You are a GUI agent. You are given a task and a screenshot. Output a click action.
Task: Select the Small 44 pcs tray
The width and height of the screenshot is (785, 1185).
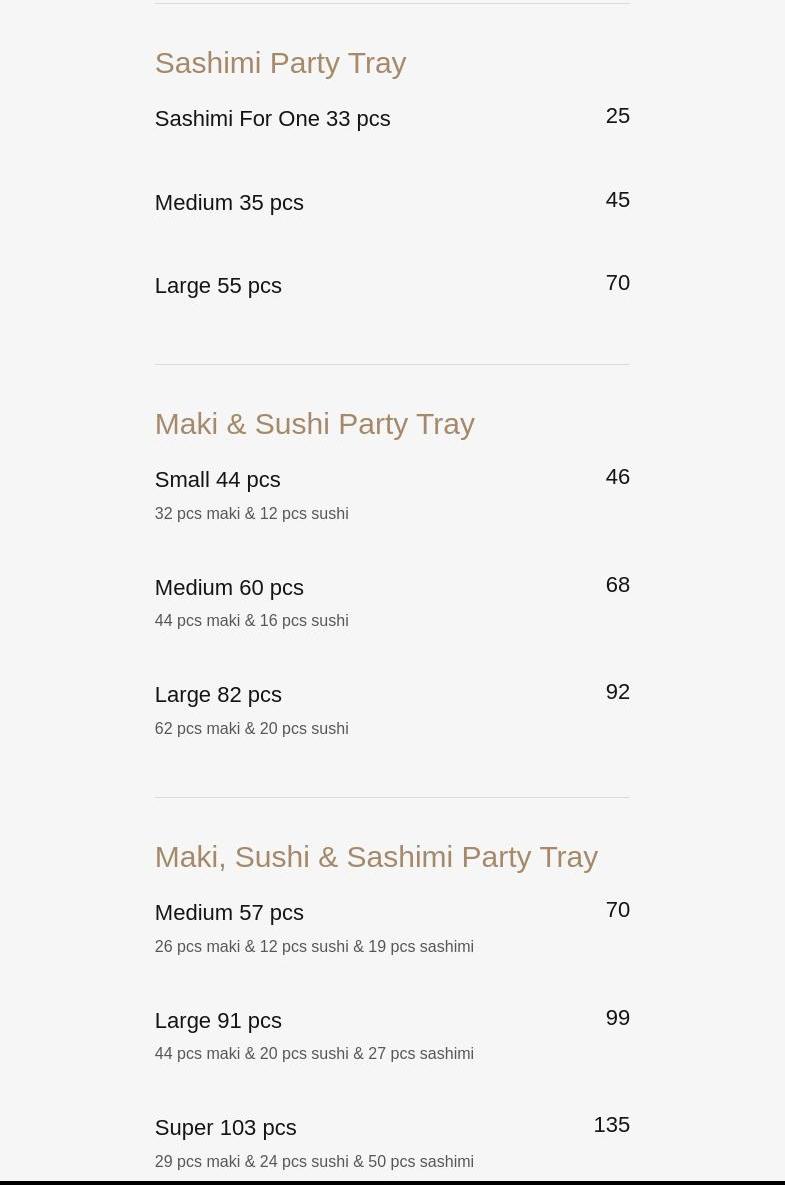(x=217, y=480)
